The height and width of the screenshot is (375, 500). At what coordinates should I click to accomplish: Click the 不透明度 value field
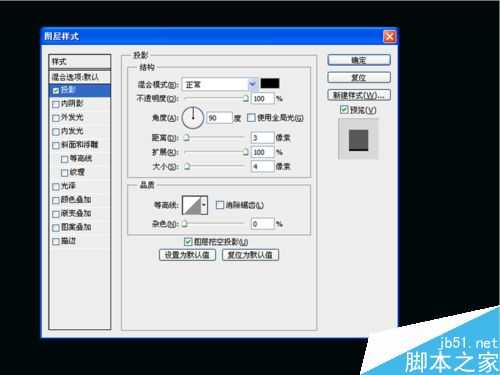pos(263,99)
